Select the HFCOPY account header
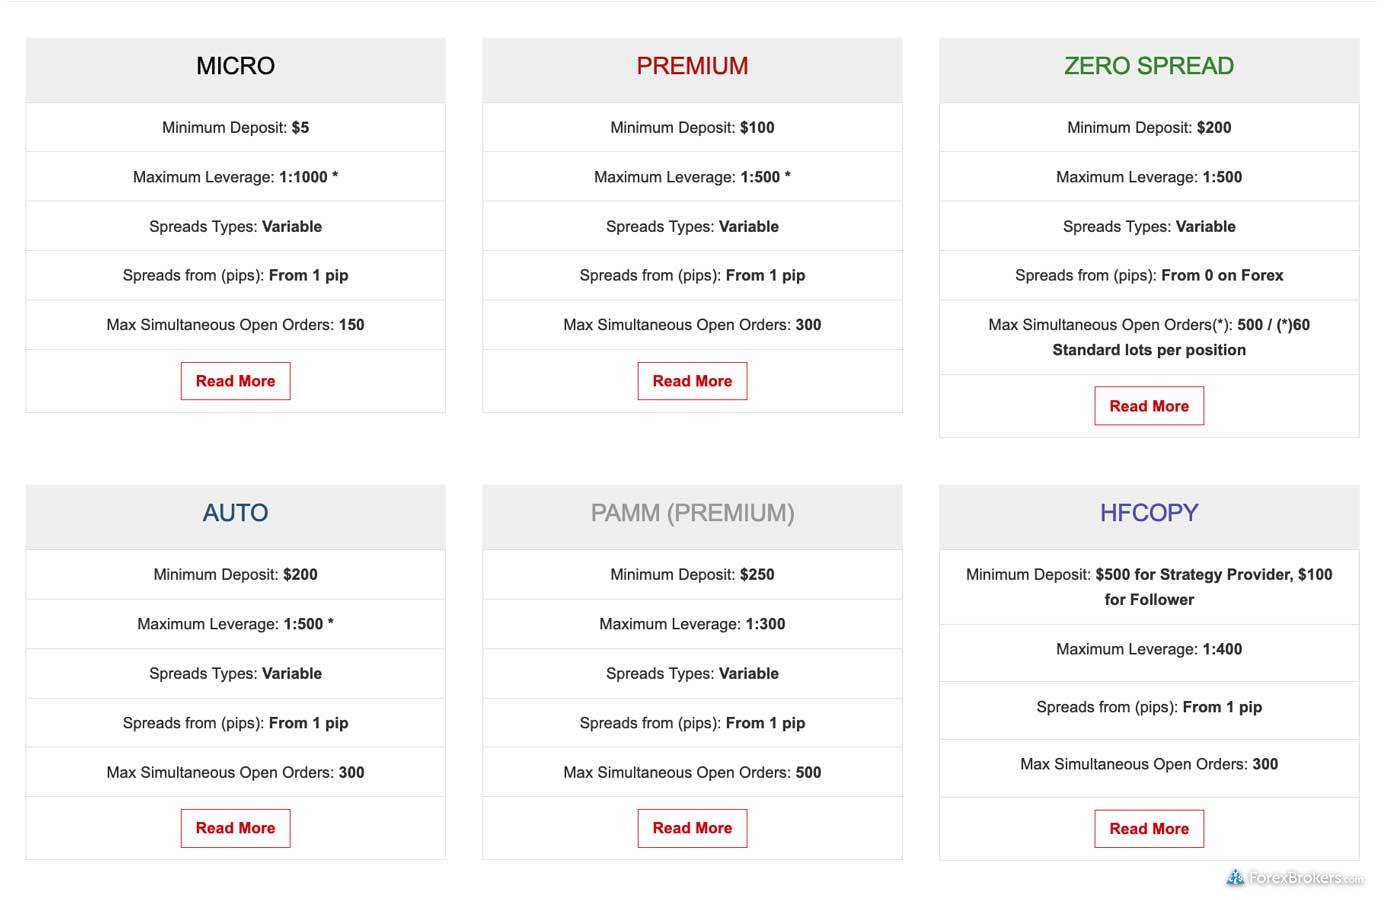 1149,513
